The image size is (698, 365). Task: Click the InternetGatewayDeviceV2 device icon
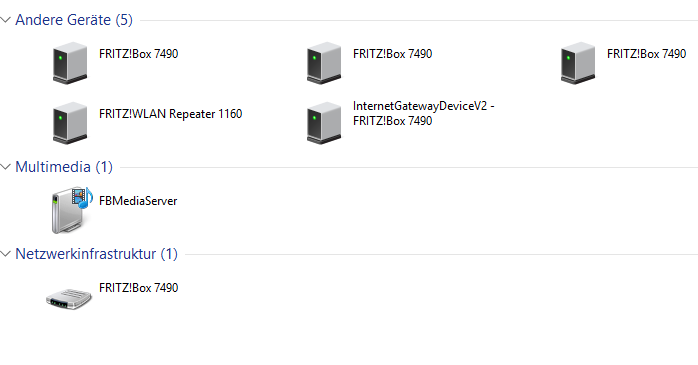coord(324,122)
